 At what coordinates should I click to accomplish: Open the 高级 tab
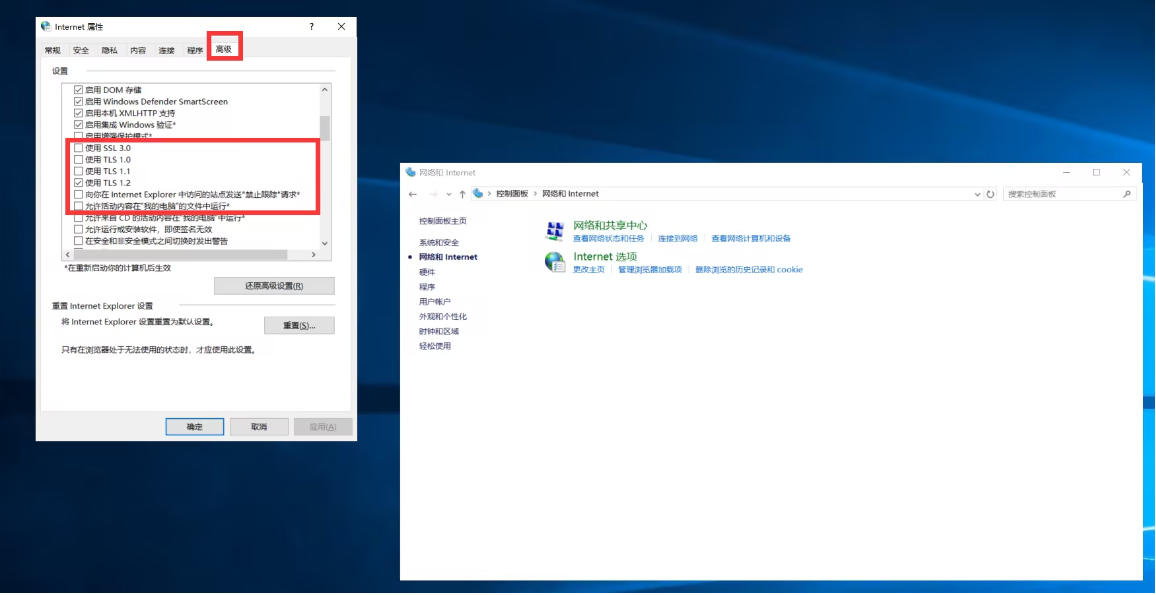coord(224,49)
